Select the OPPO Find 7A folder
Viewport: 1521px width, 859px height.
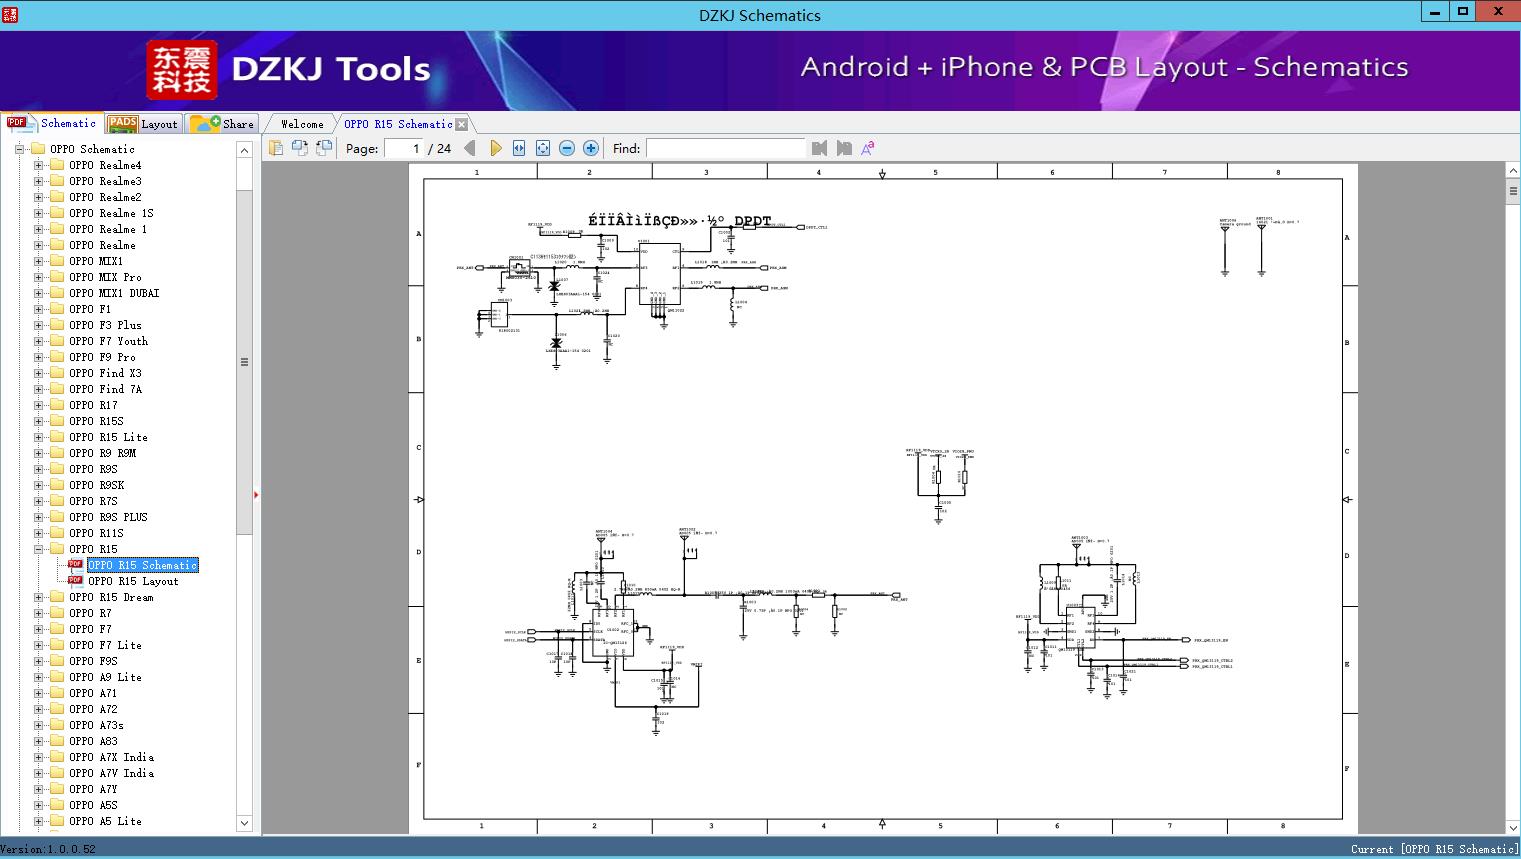[x=105, y=389]
